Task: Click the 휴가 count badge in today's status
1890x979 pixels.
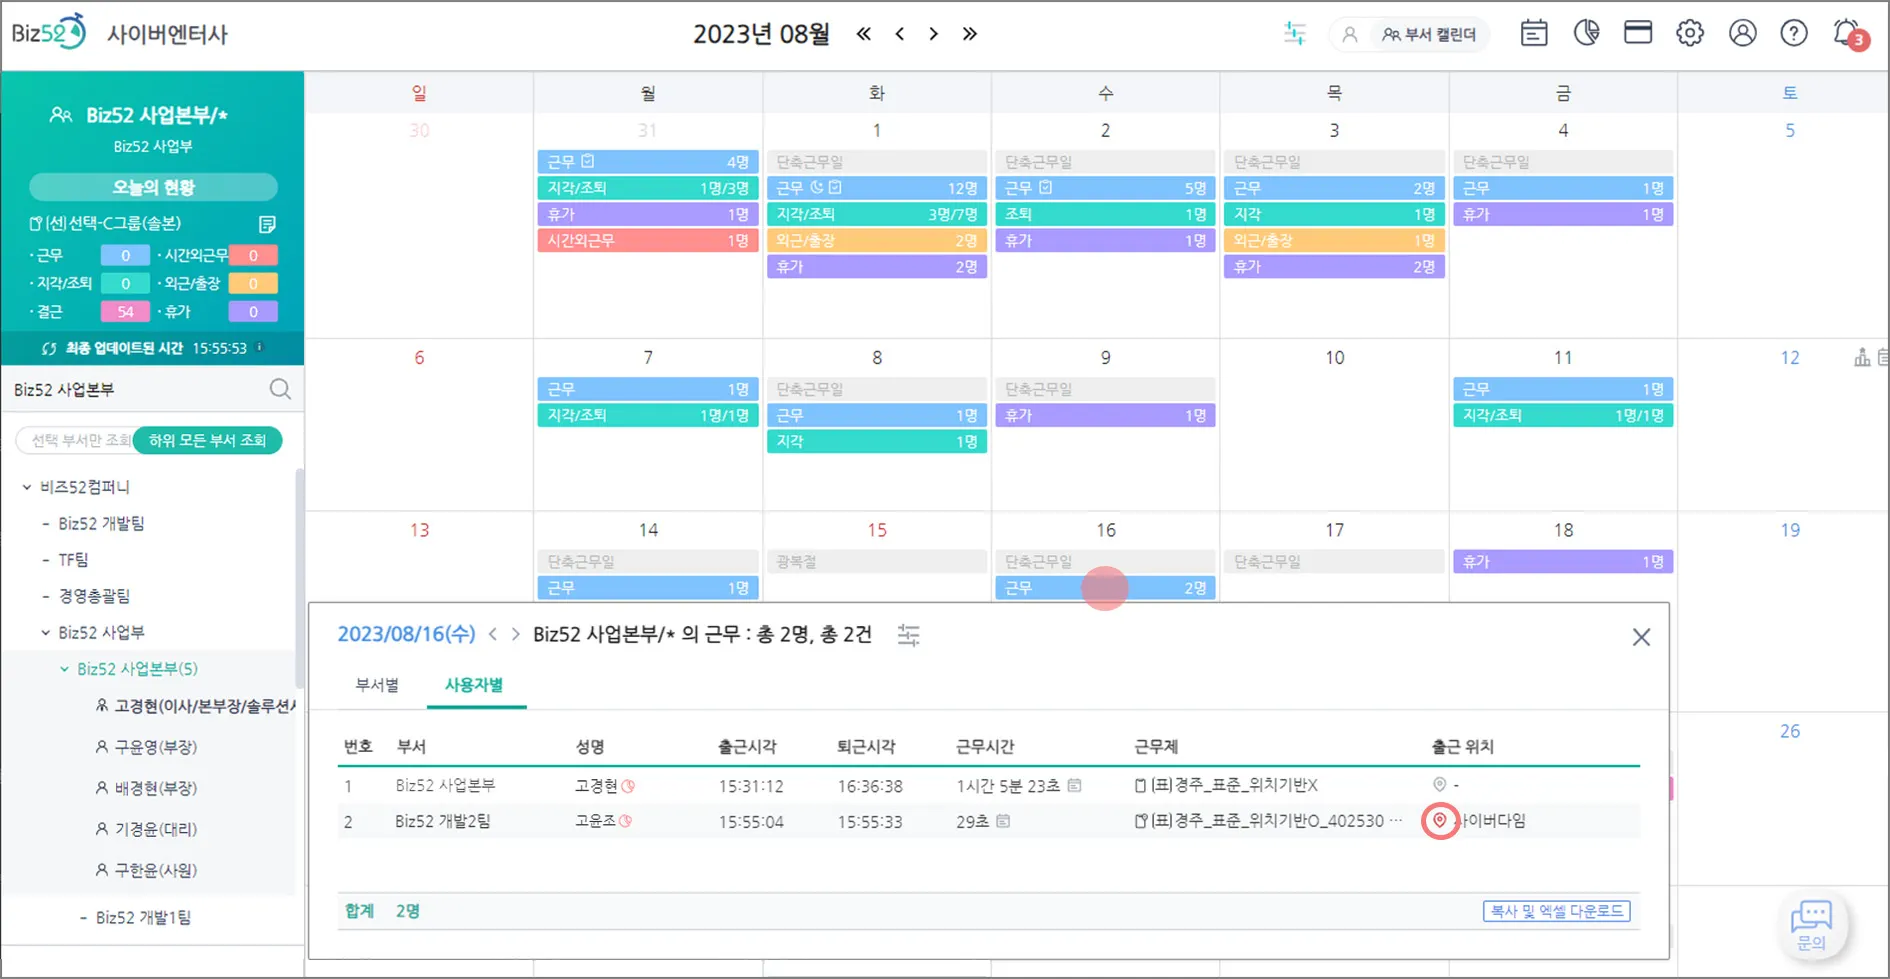Action: click(x=253, y=312)
